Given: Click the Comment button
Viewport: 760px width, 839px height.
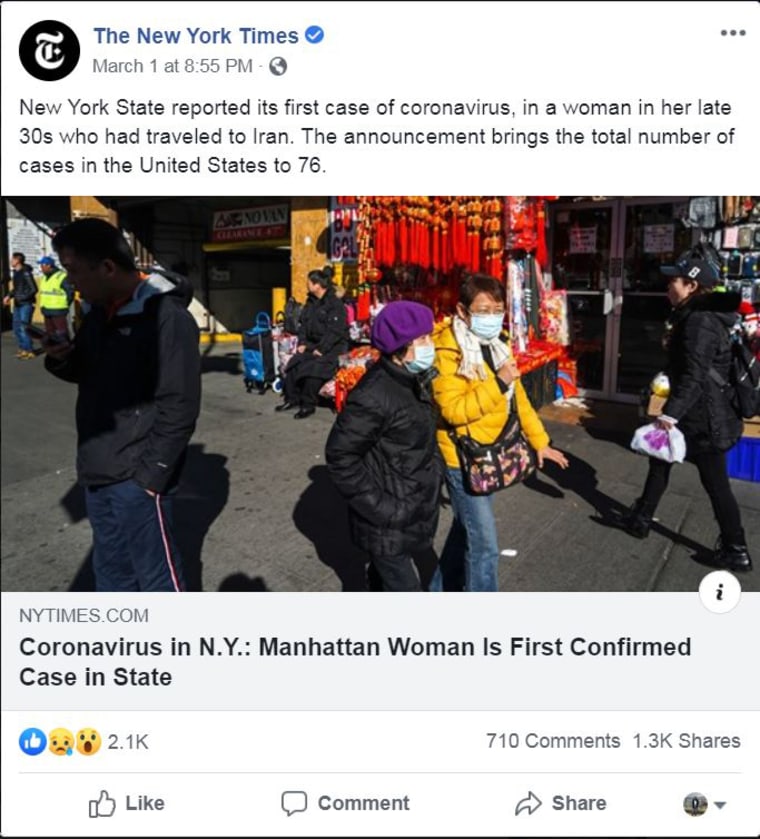Looking at the screenshot, I should pyautogui.click(x=345, y=804).
